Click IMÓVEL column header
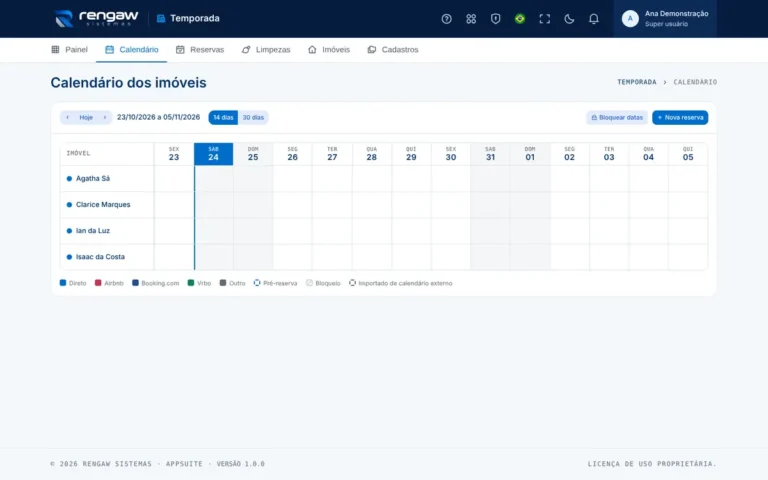 [107, 154]
